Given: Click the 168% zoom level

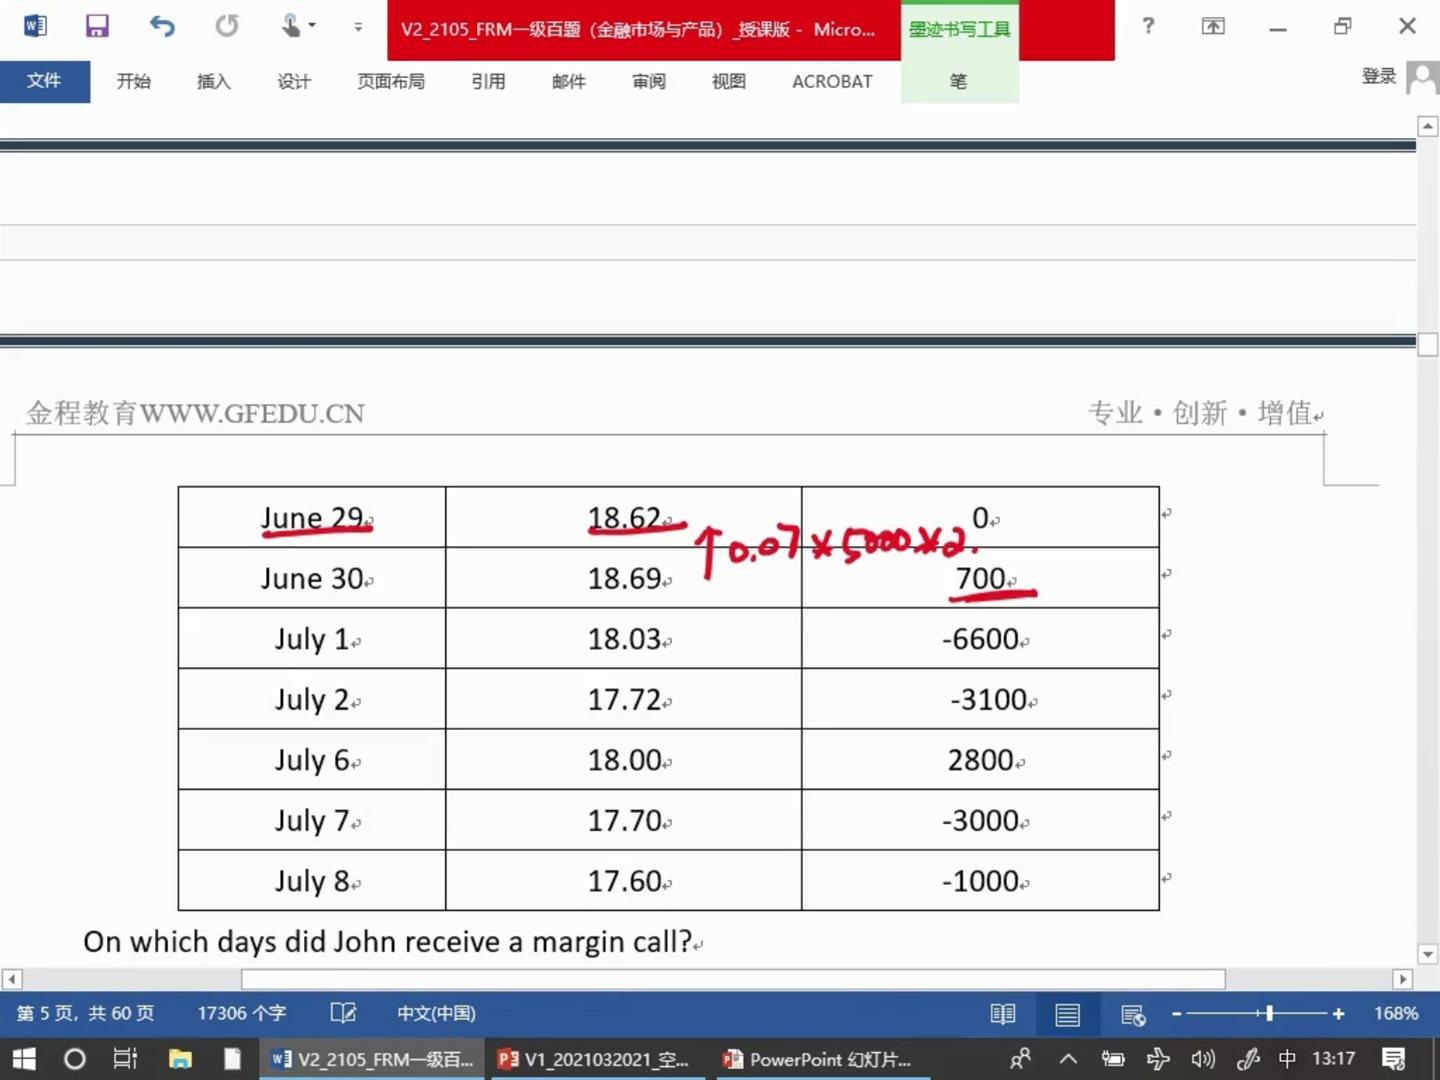Looking at the screenshot, I should 1396,1013.
